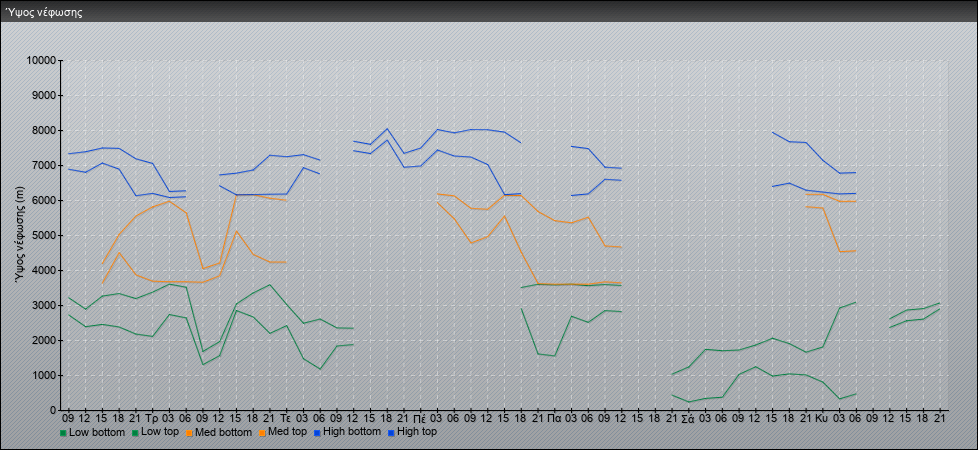The width and height of the screenshot is (978, 450).
Task: Click the 3000 y-axis label
Action: pyautogui.click(x=44, y=305)
